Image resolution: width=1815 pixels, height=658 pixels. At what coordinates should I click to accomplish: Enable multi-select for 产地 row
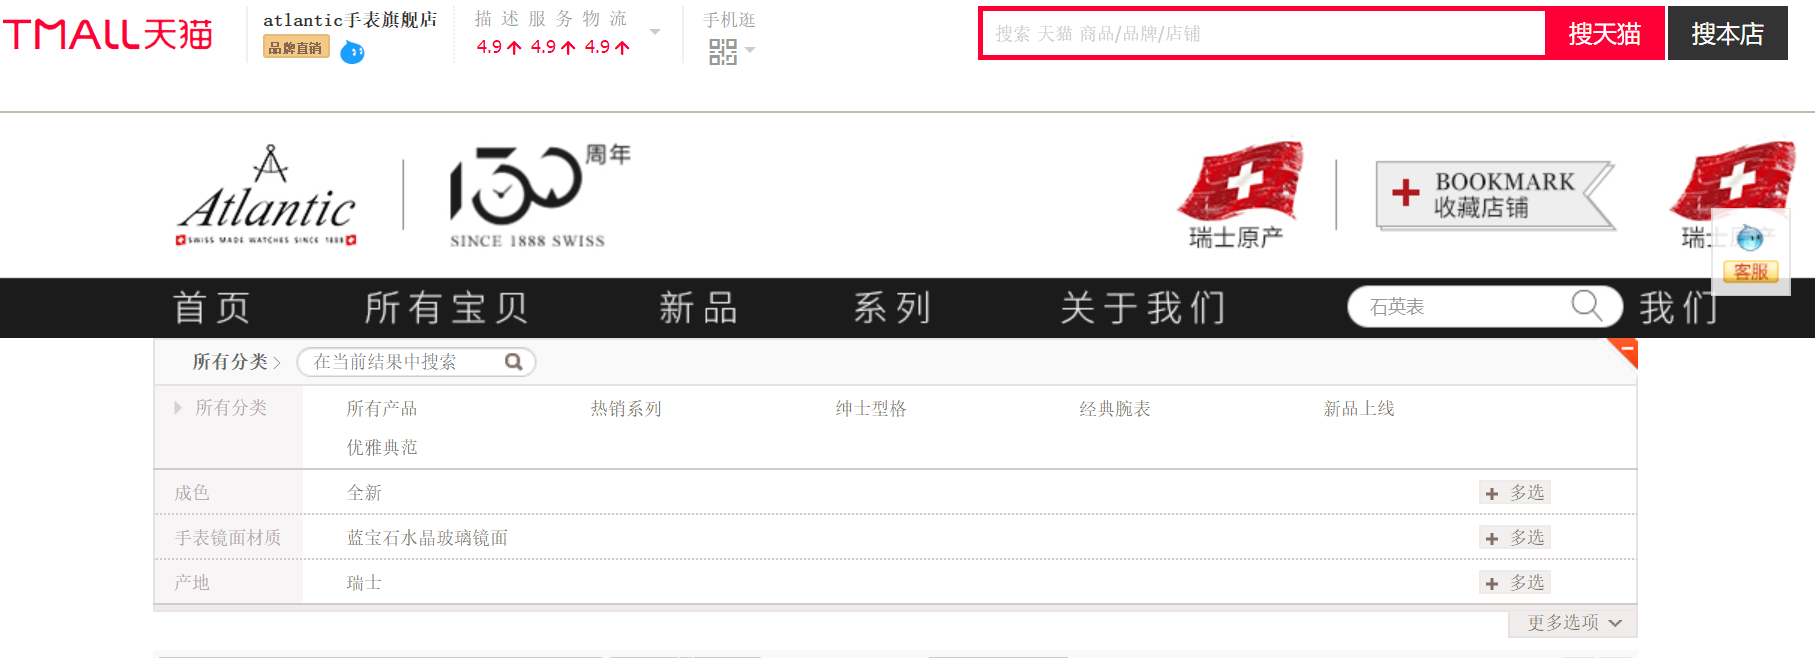pyautogui.click(x=1515, y=583)
